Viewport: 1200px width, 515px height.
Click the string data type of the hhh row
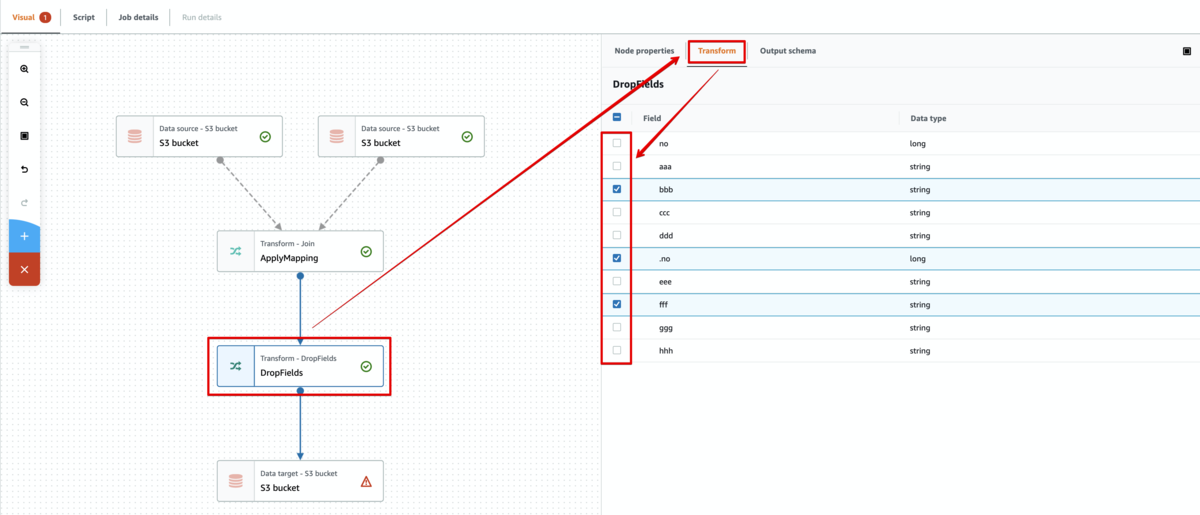click(920, 351)
